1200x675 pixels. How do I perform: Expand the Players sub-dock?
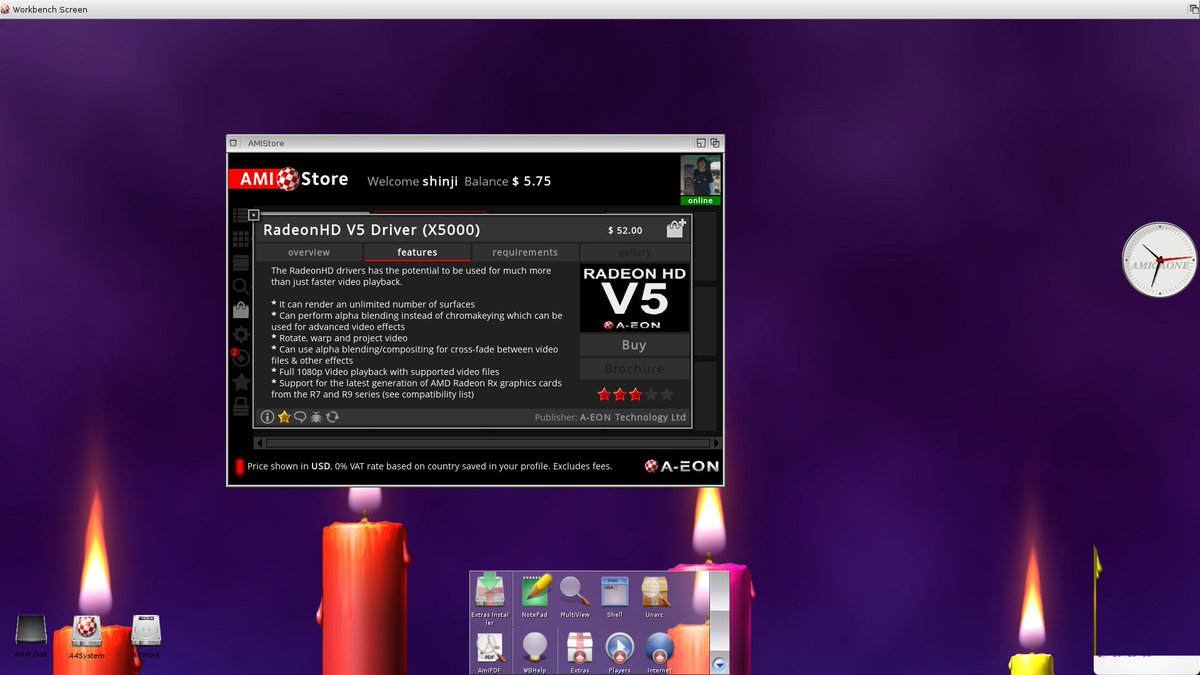(x=619, y=654)
